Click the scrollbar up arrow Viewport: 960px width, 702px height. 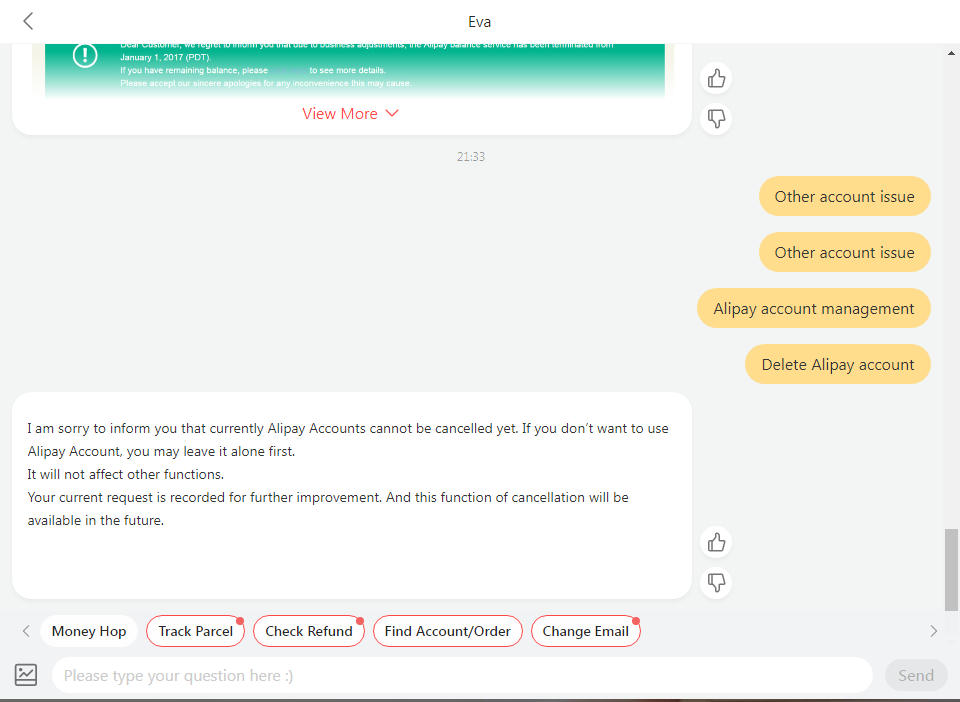(951, 53)
